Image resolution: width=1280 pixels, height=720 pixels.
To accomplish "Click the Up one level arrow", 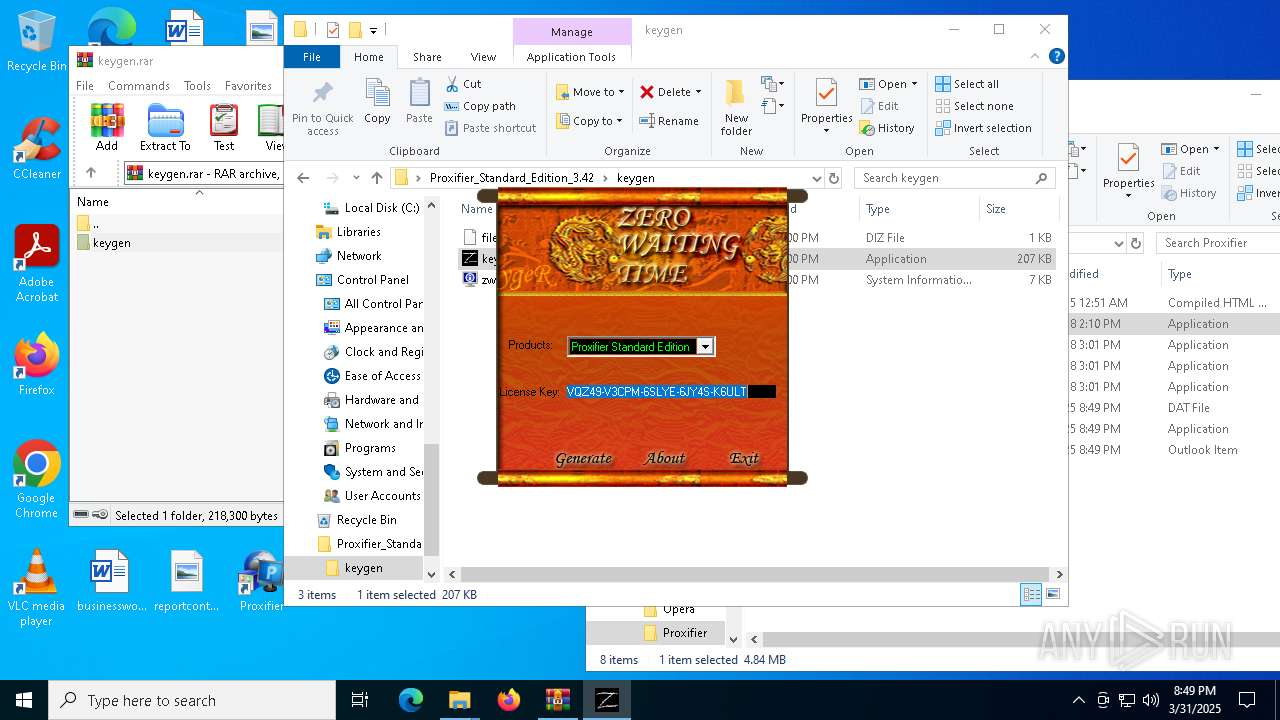I will pos(377,178).
